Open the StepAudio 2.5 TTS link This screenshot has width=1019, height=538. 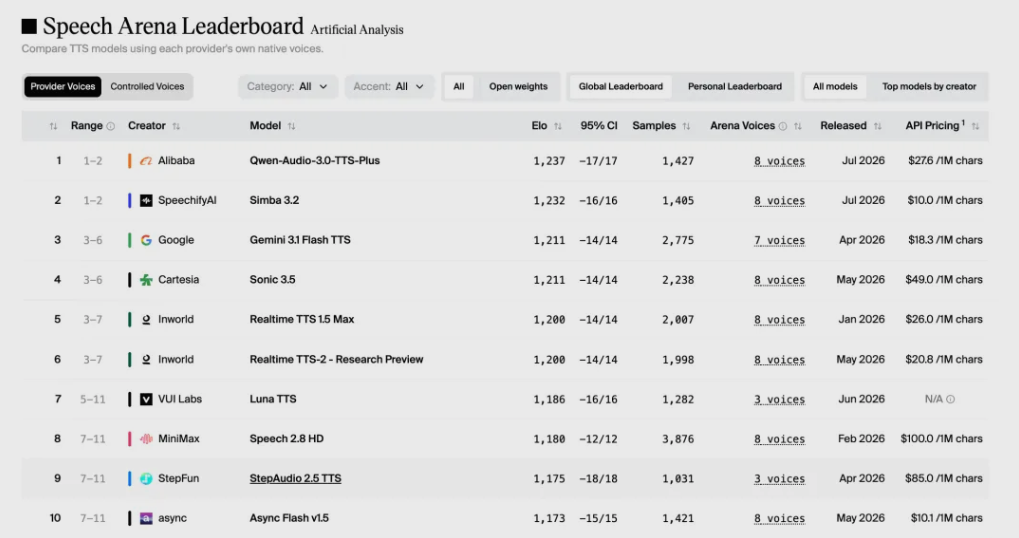295,478
